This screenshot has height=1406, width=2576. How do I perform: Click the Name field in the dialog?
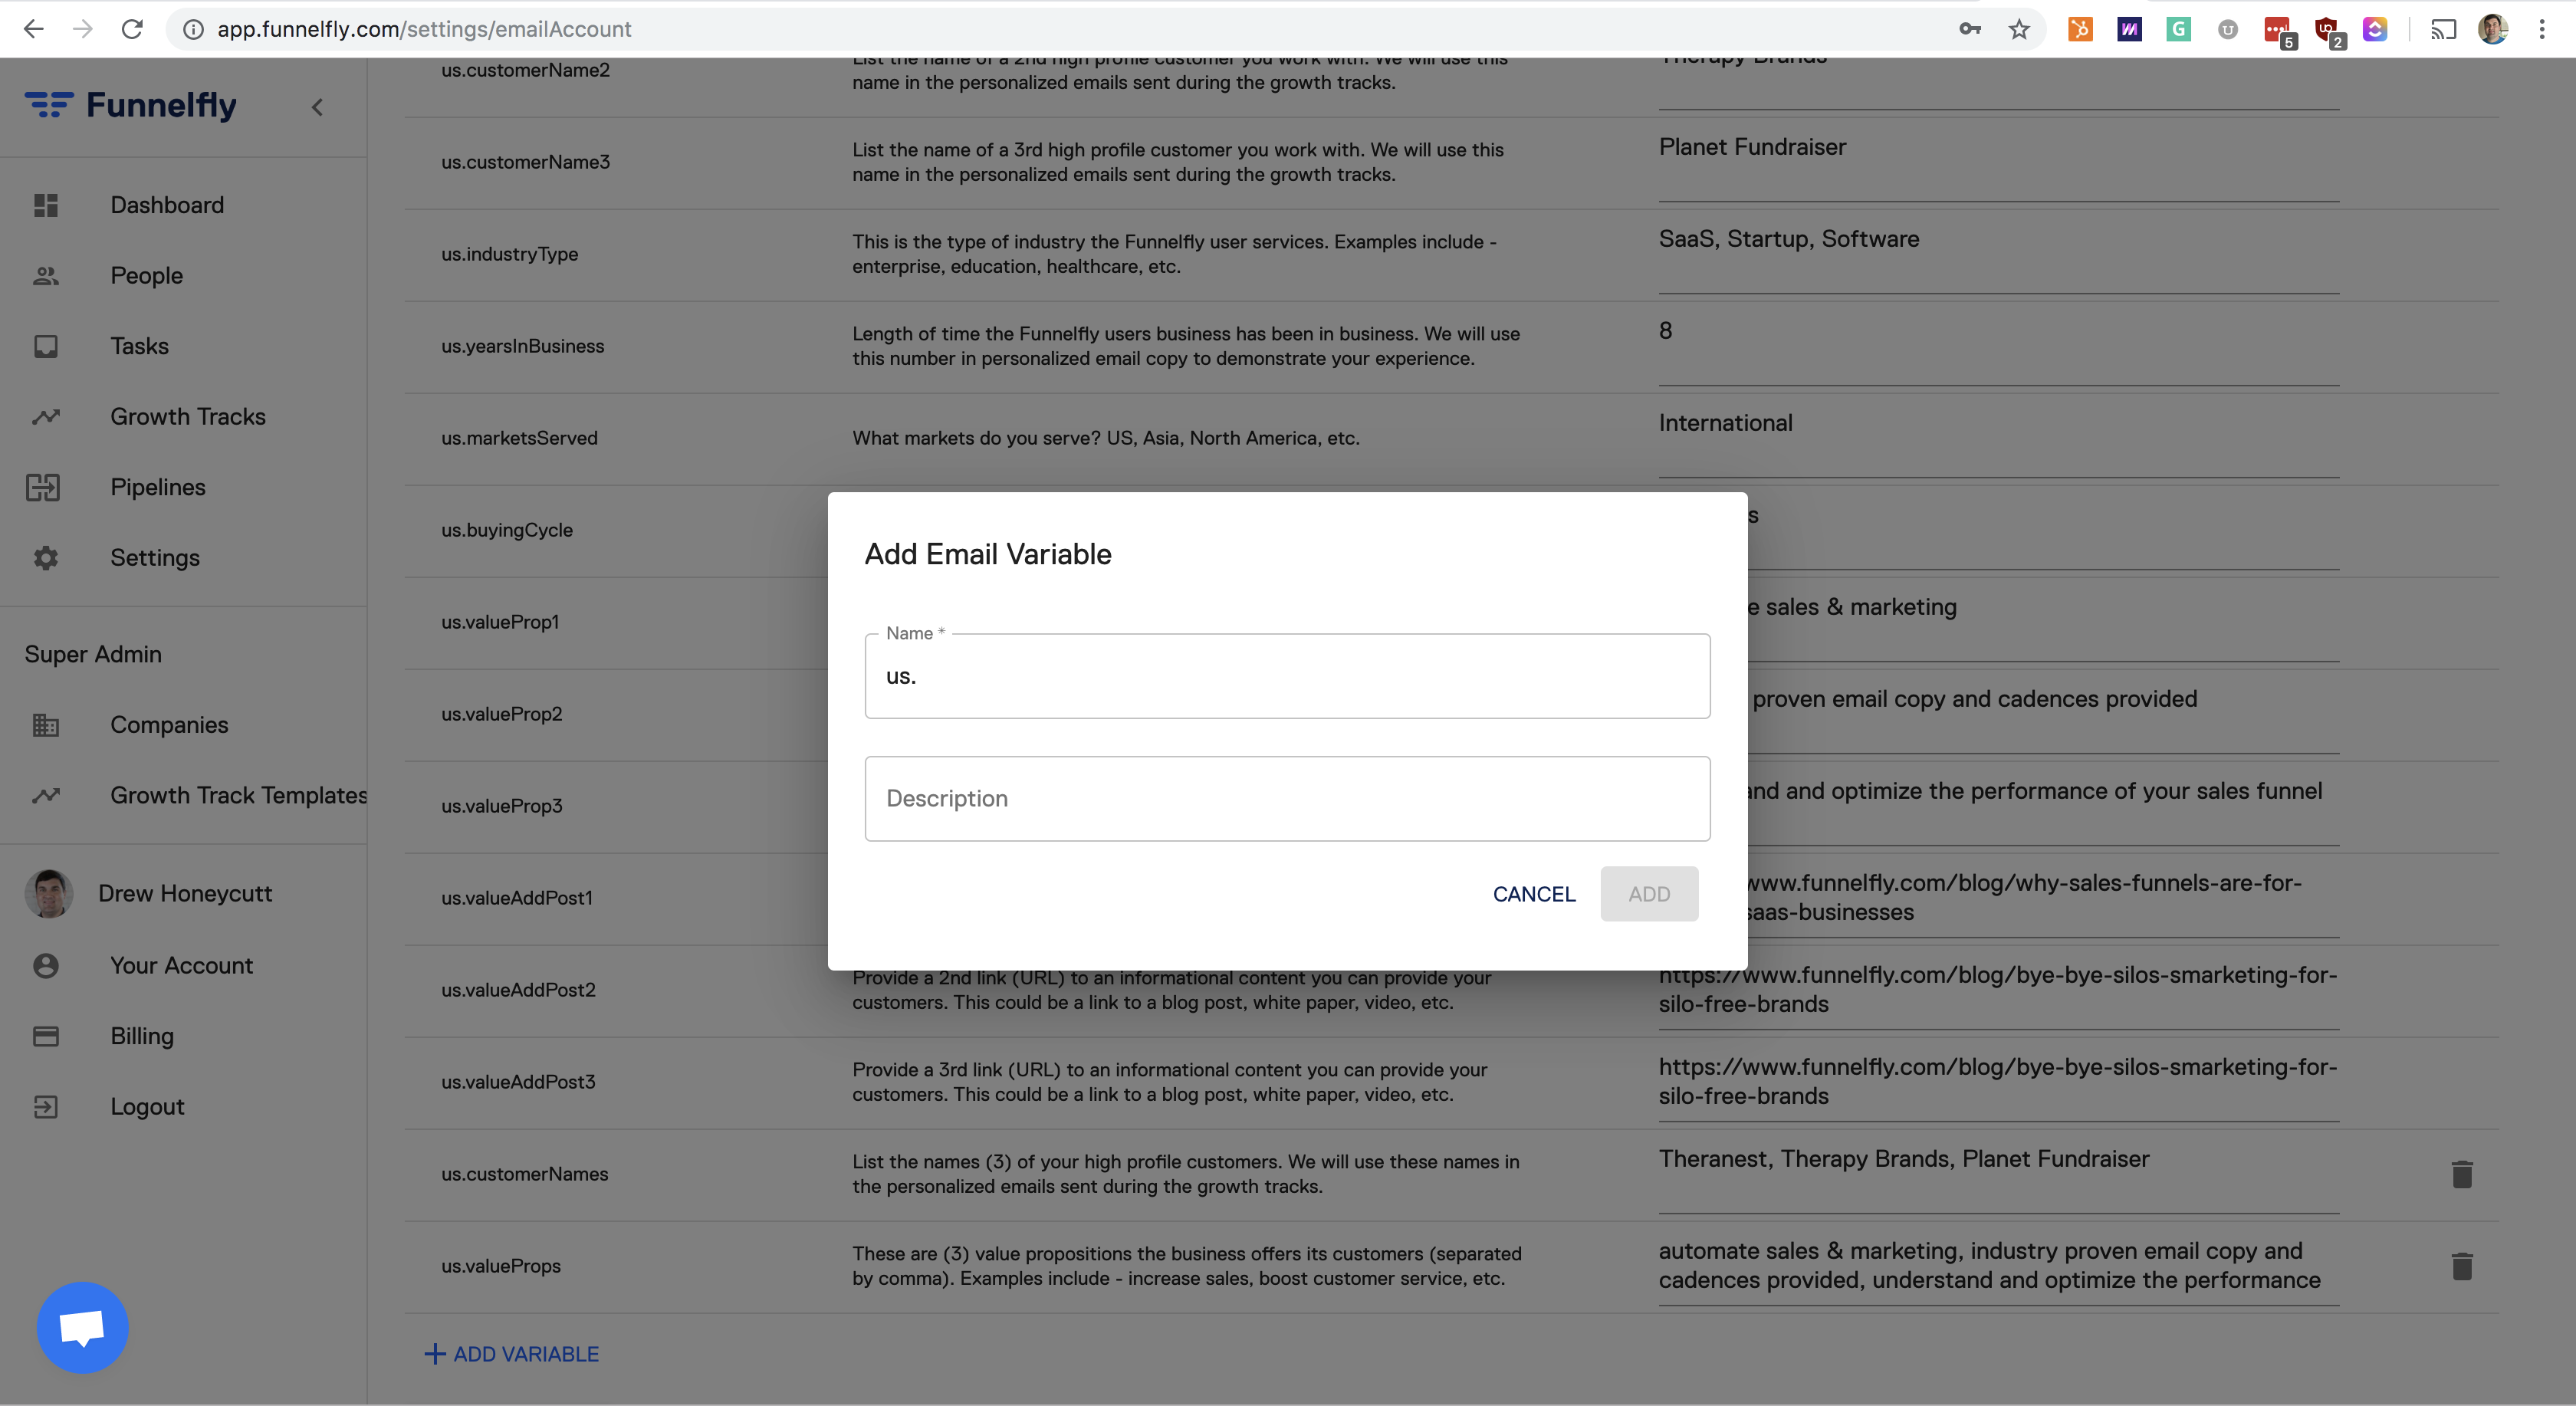1287,676
